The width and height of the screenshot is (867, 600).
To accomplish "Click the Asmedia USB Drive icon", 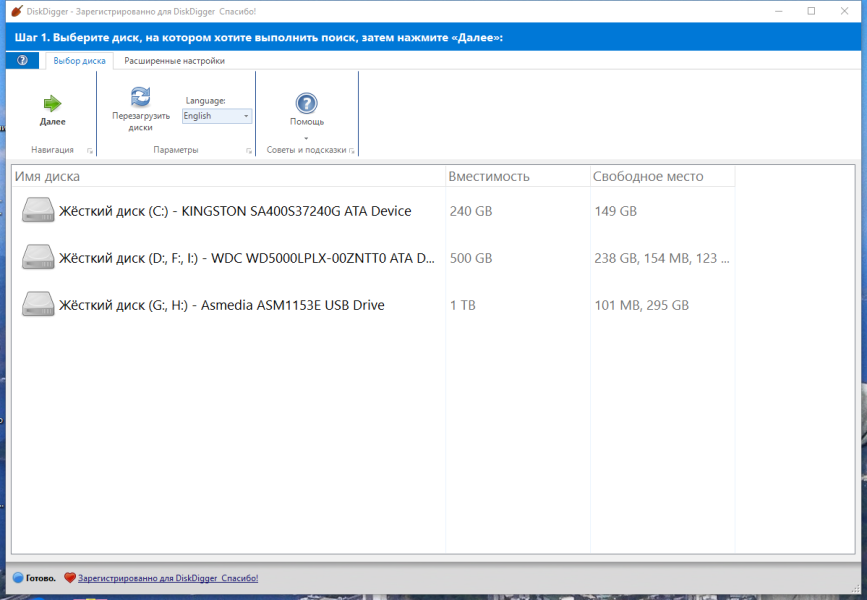I will [38, 305].
